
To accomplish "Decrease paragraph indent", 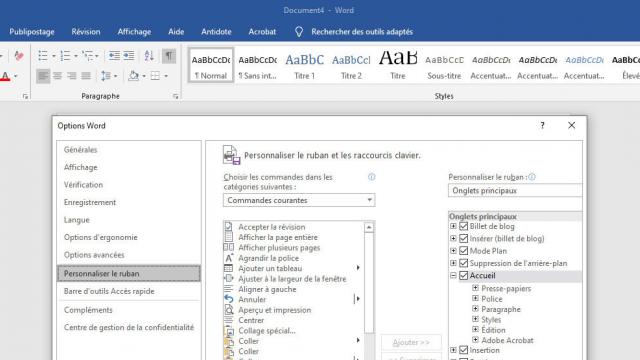I will (x=114, y=56).
